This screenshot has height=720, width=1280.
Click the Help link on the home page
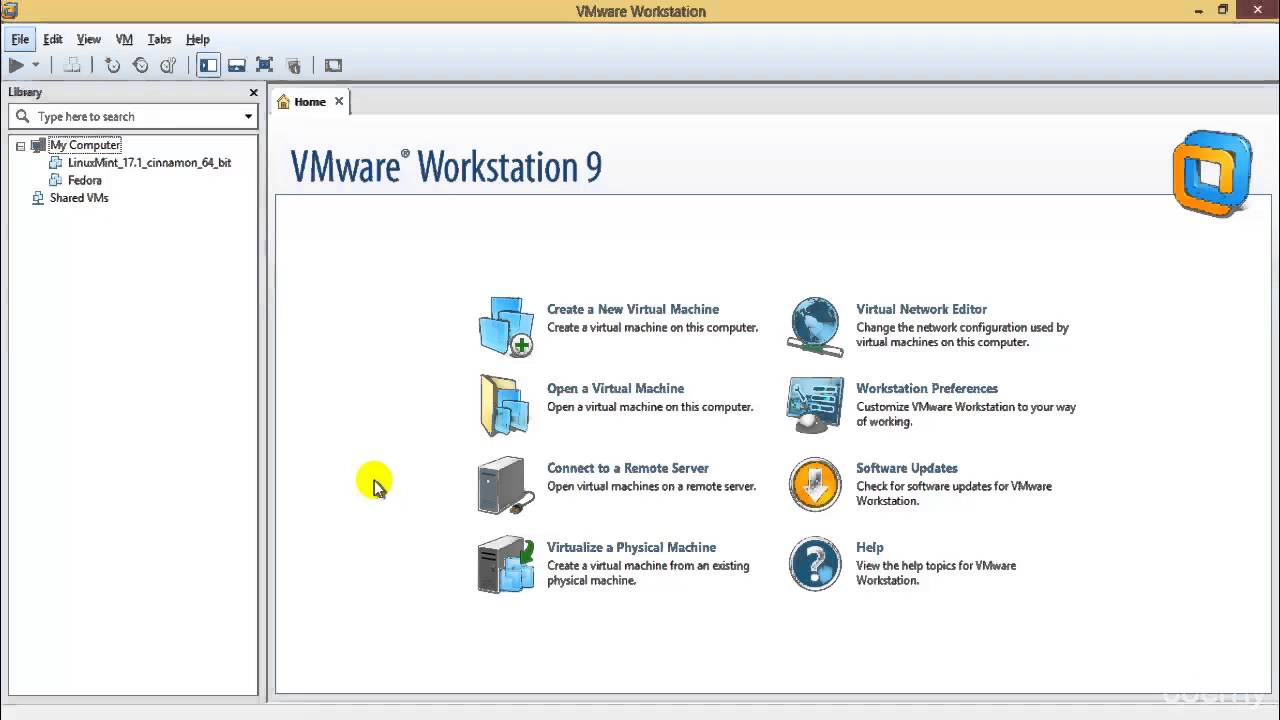[x=870, y=547]
